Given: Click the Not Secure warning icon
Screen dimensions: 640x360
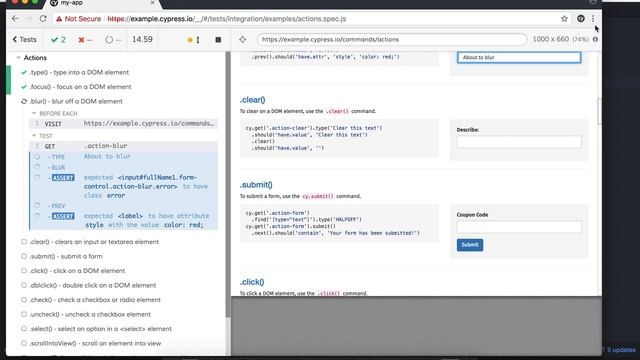Looking at the screenshot, I should pos(59,19).
